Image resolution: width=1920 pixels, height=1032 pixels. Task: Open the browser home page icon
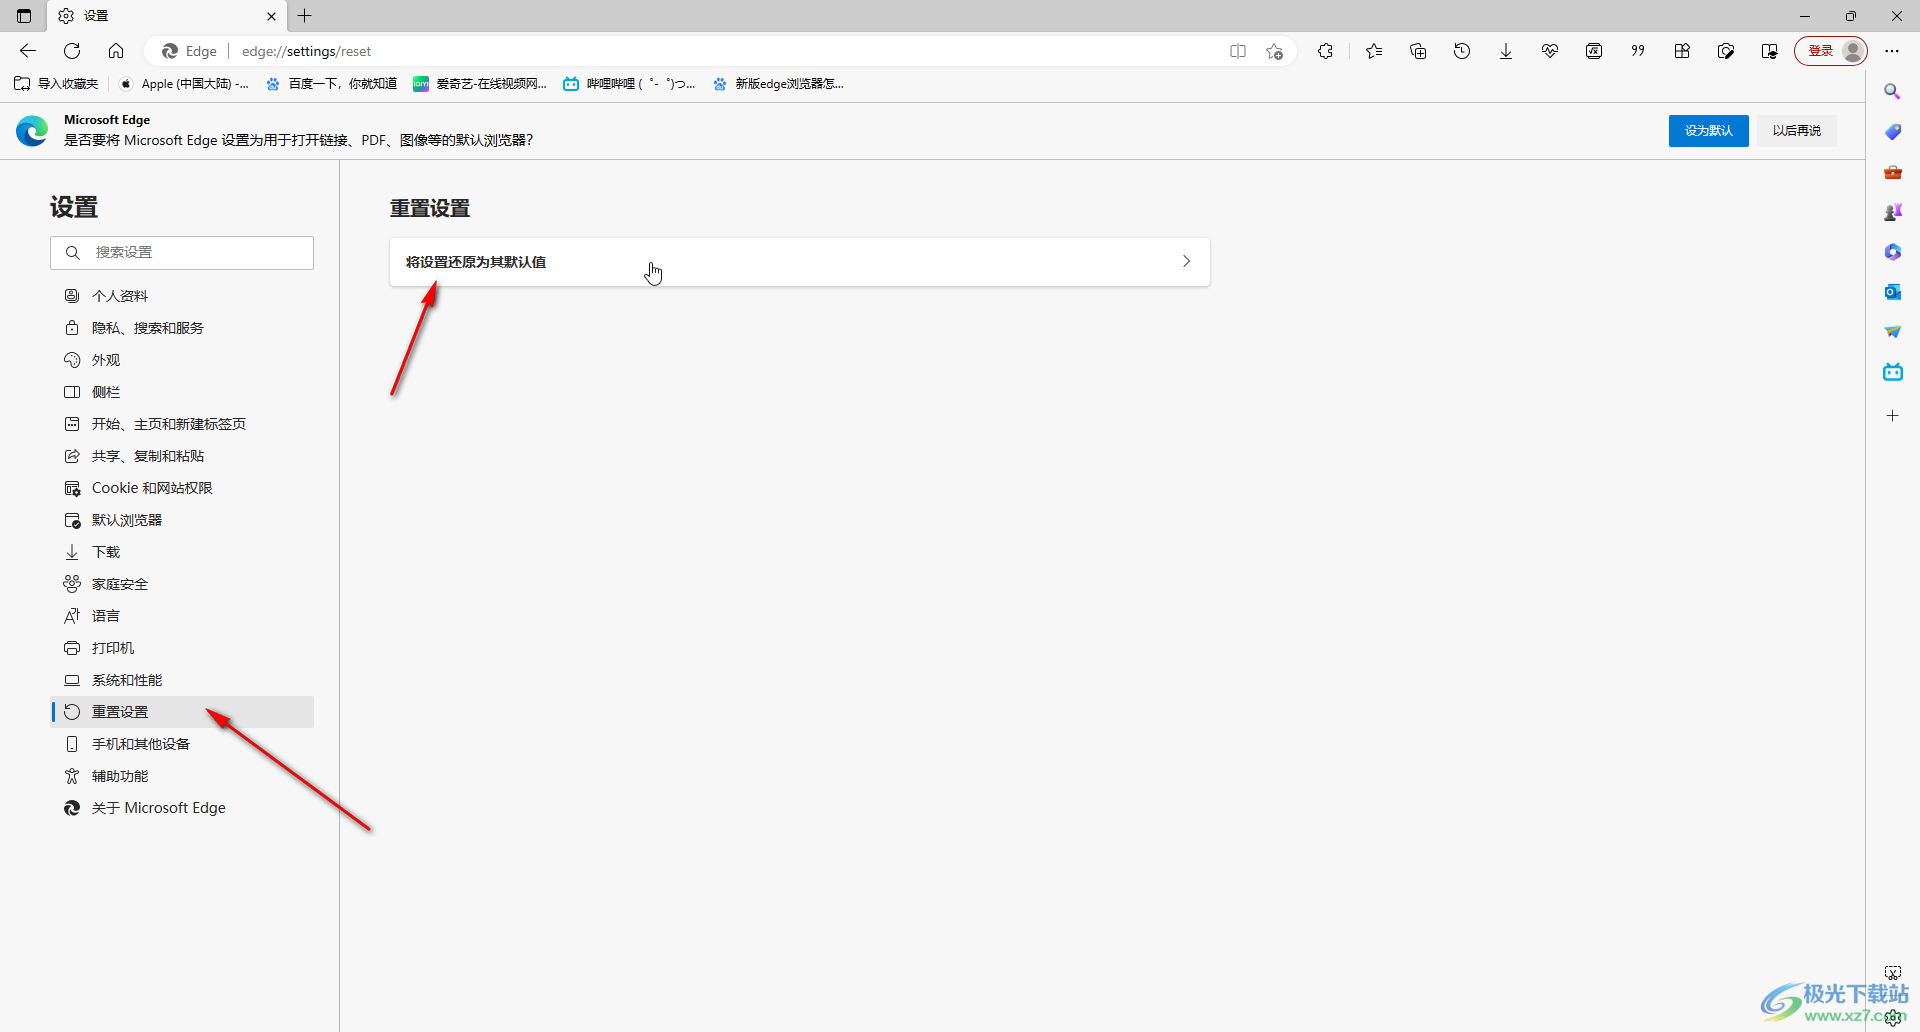pos(116,51)
